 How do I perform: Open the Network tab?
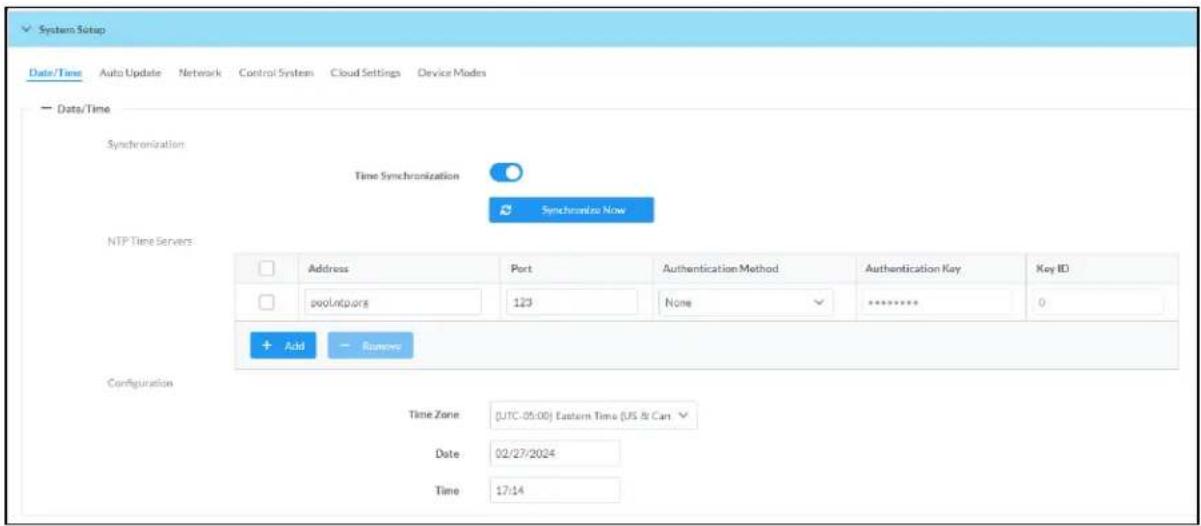pyautogui.click(x=199, y=73)
